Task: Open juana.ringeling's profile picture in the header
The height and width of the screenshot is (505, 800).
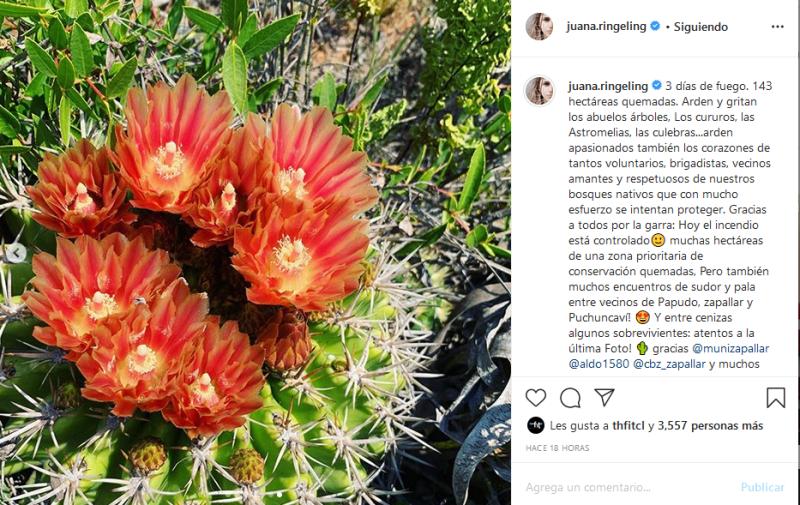Action: [x=540, y=26]
